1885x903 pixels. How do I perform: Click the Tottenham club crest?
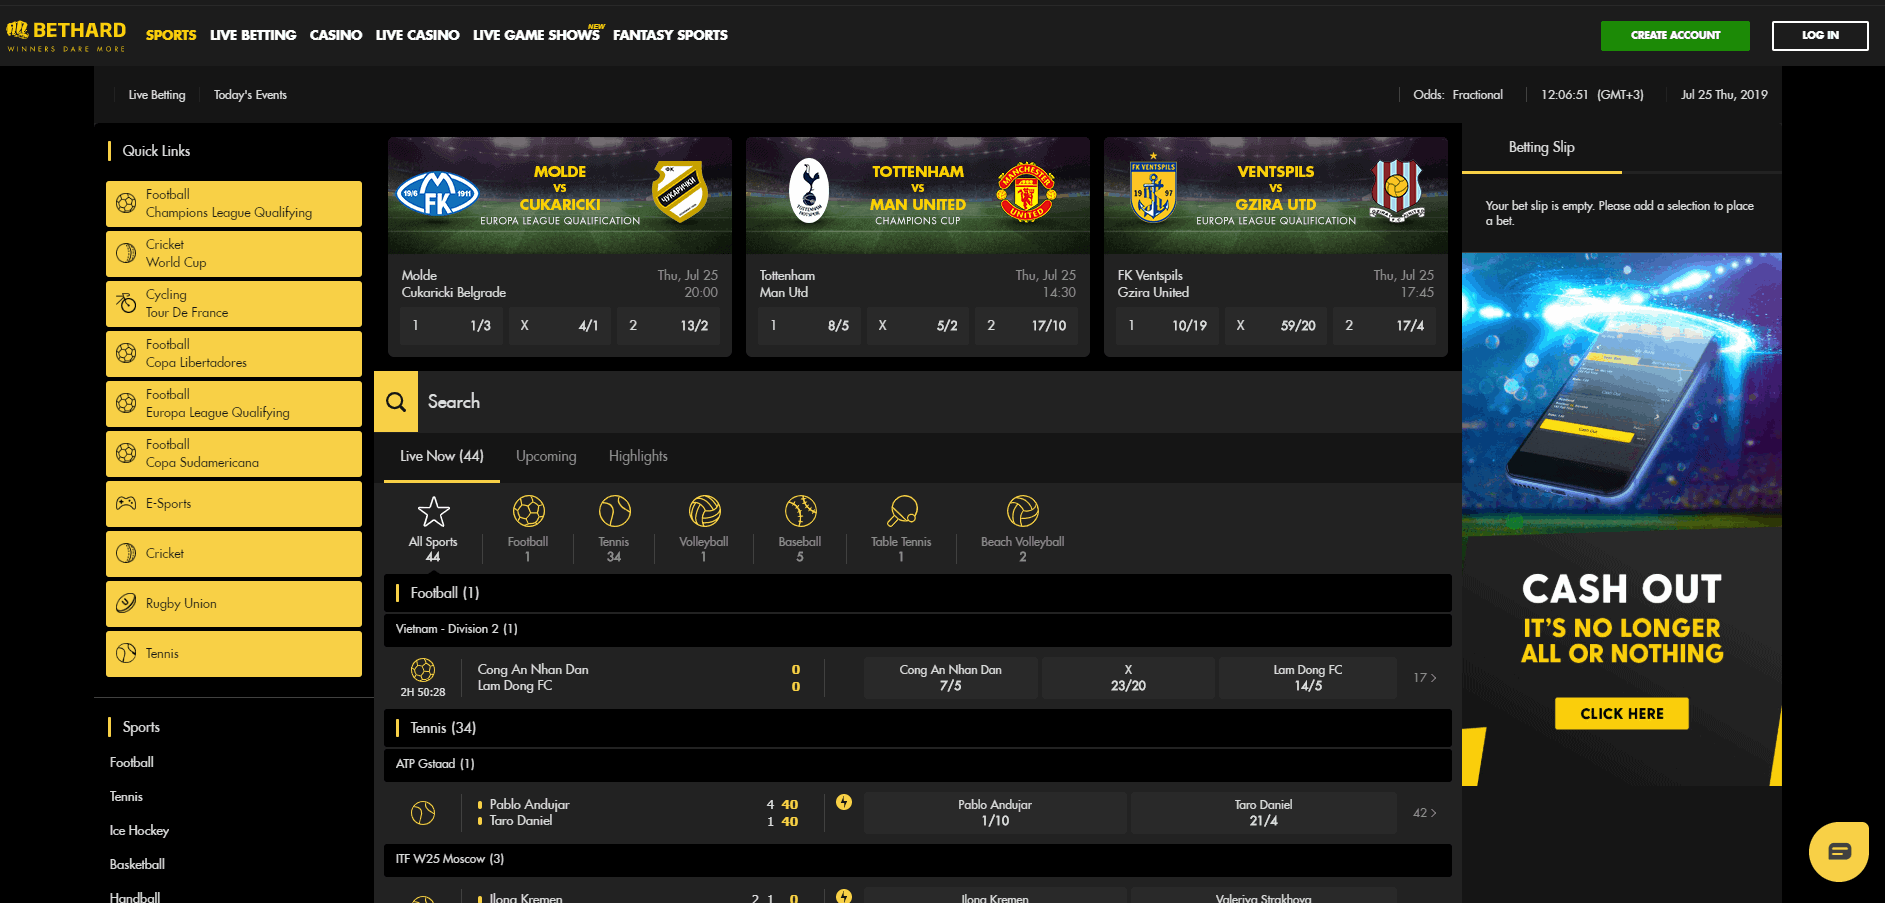tap(809, 190)
